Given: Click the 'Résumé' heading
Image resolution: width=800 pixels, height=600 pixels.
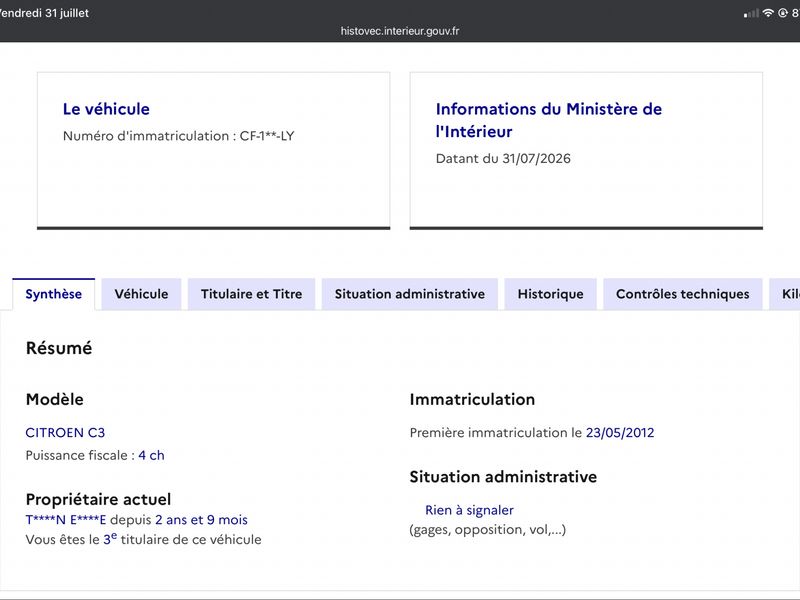Looking at the screenshot, I should click(59, 348).
